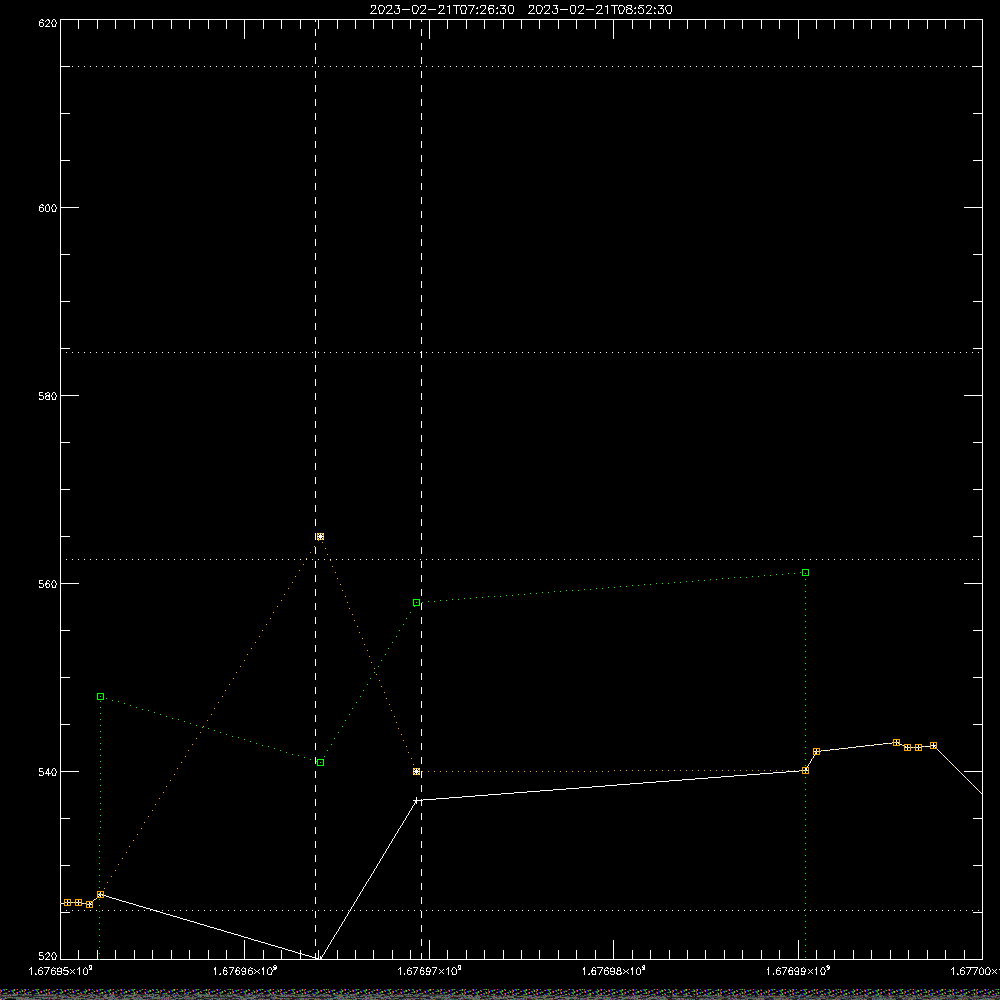Image resolution: width=1000 pixels, height=1000 pixels.
Task: Pick the green square marker near 561
Action: tap(805, 573)
